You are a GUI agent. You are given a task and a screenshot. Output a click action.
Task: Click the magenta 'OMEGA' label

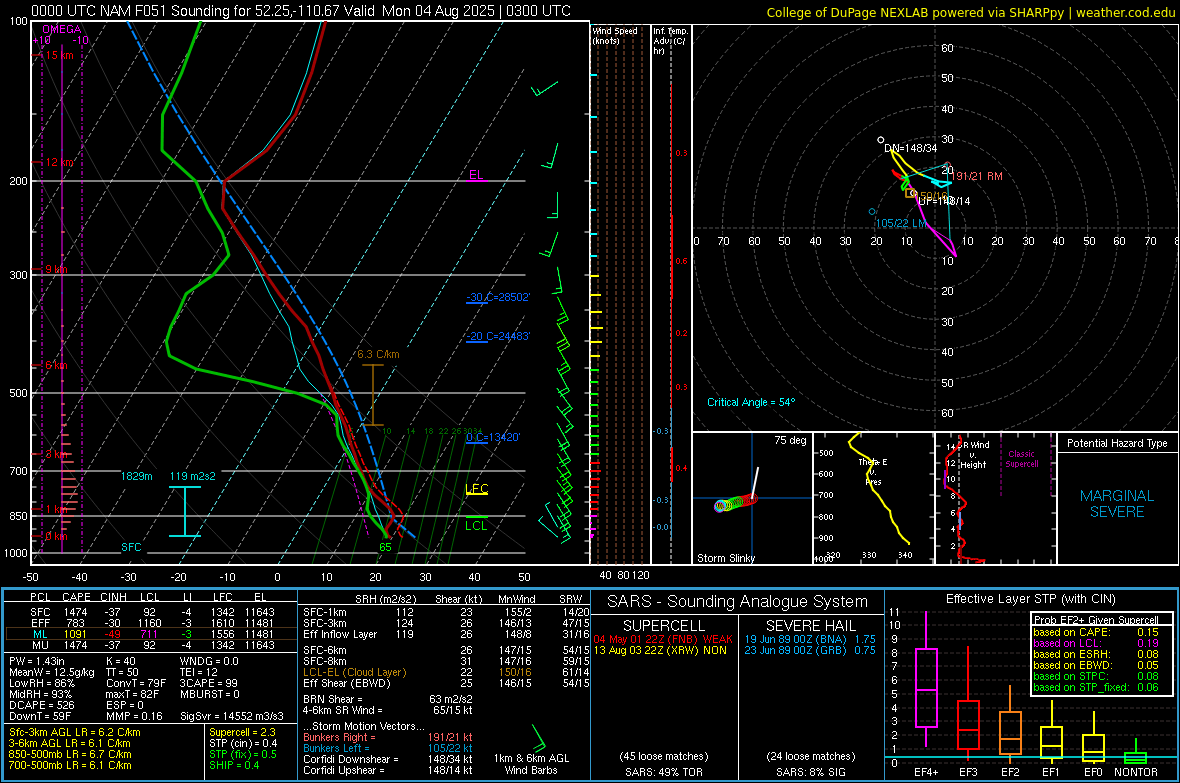62,29
